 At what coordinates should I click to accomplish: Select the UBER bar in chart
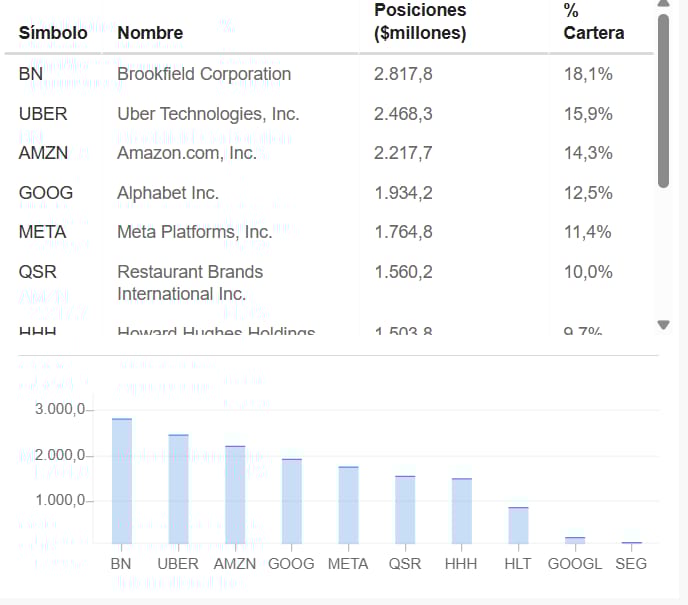tap(179, 489)
